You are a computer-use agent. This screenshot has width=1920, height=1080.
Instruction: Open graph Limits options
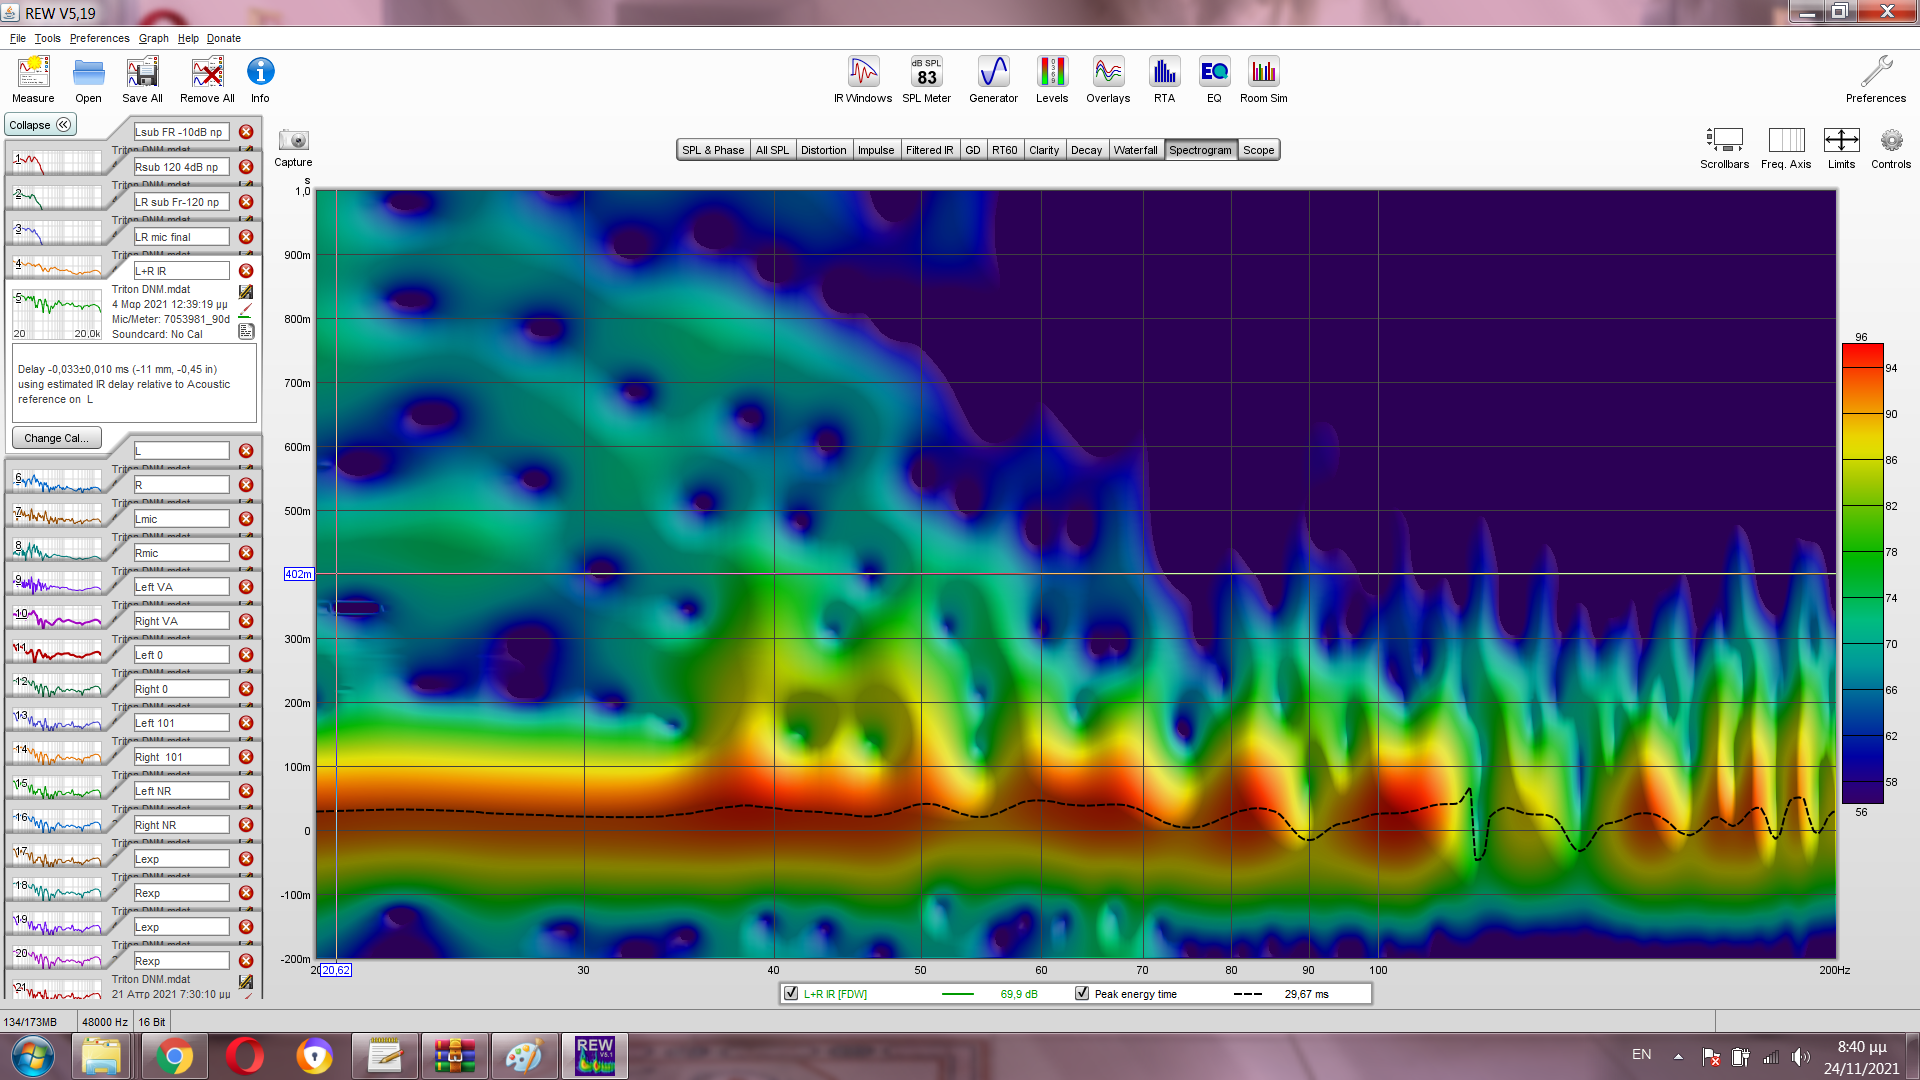pos(1841,141)
